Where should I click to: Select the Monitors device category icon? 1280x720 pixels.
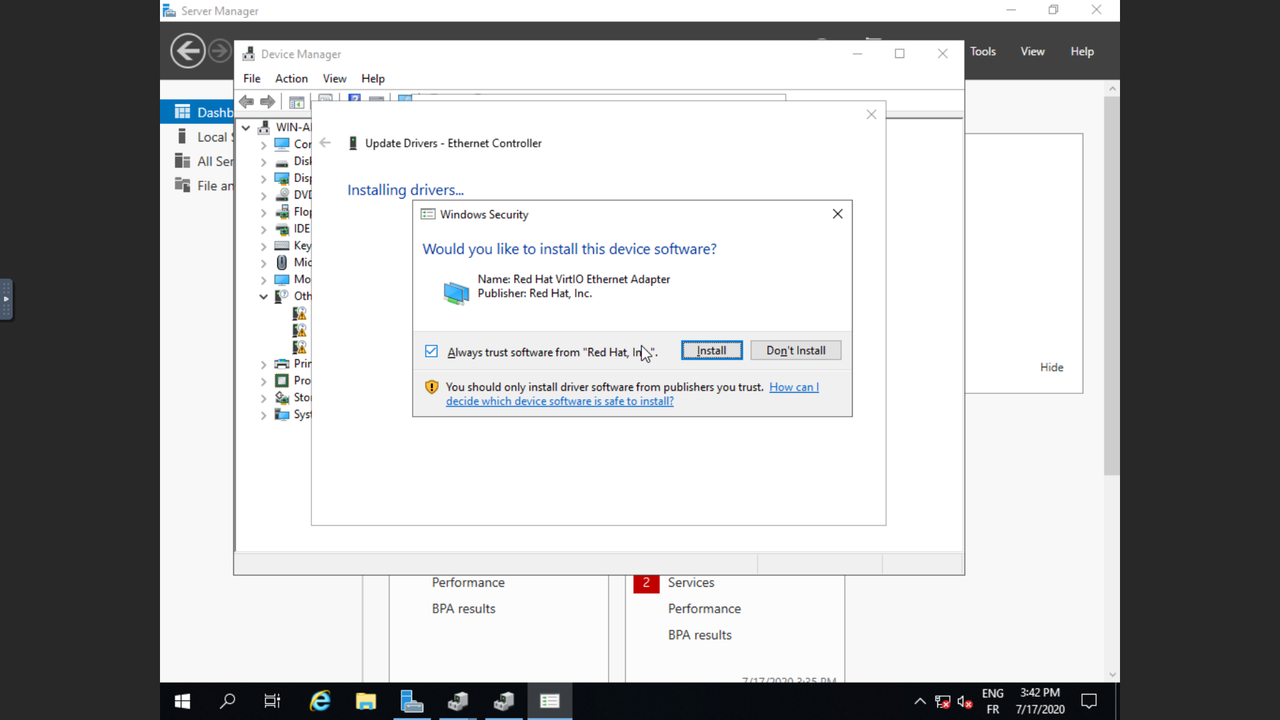[x=282, y=279]
